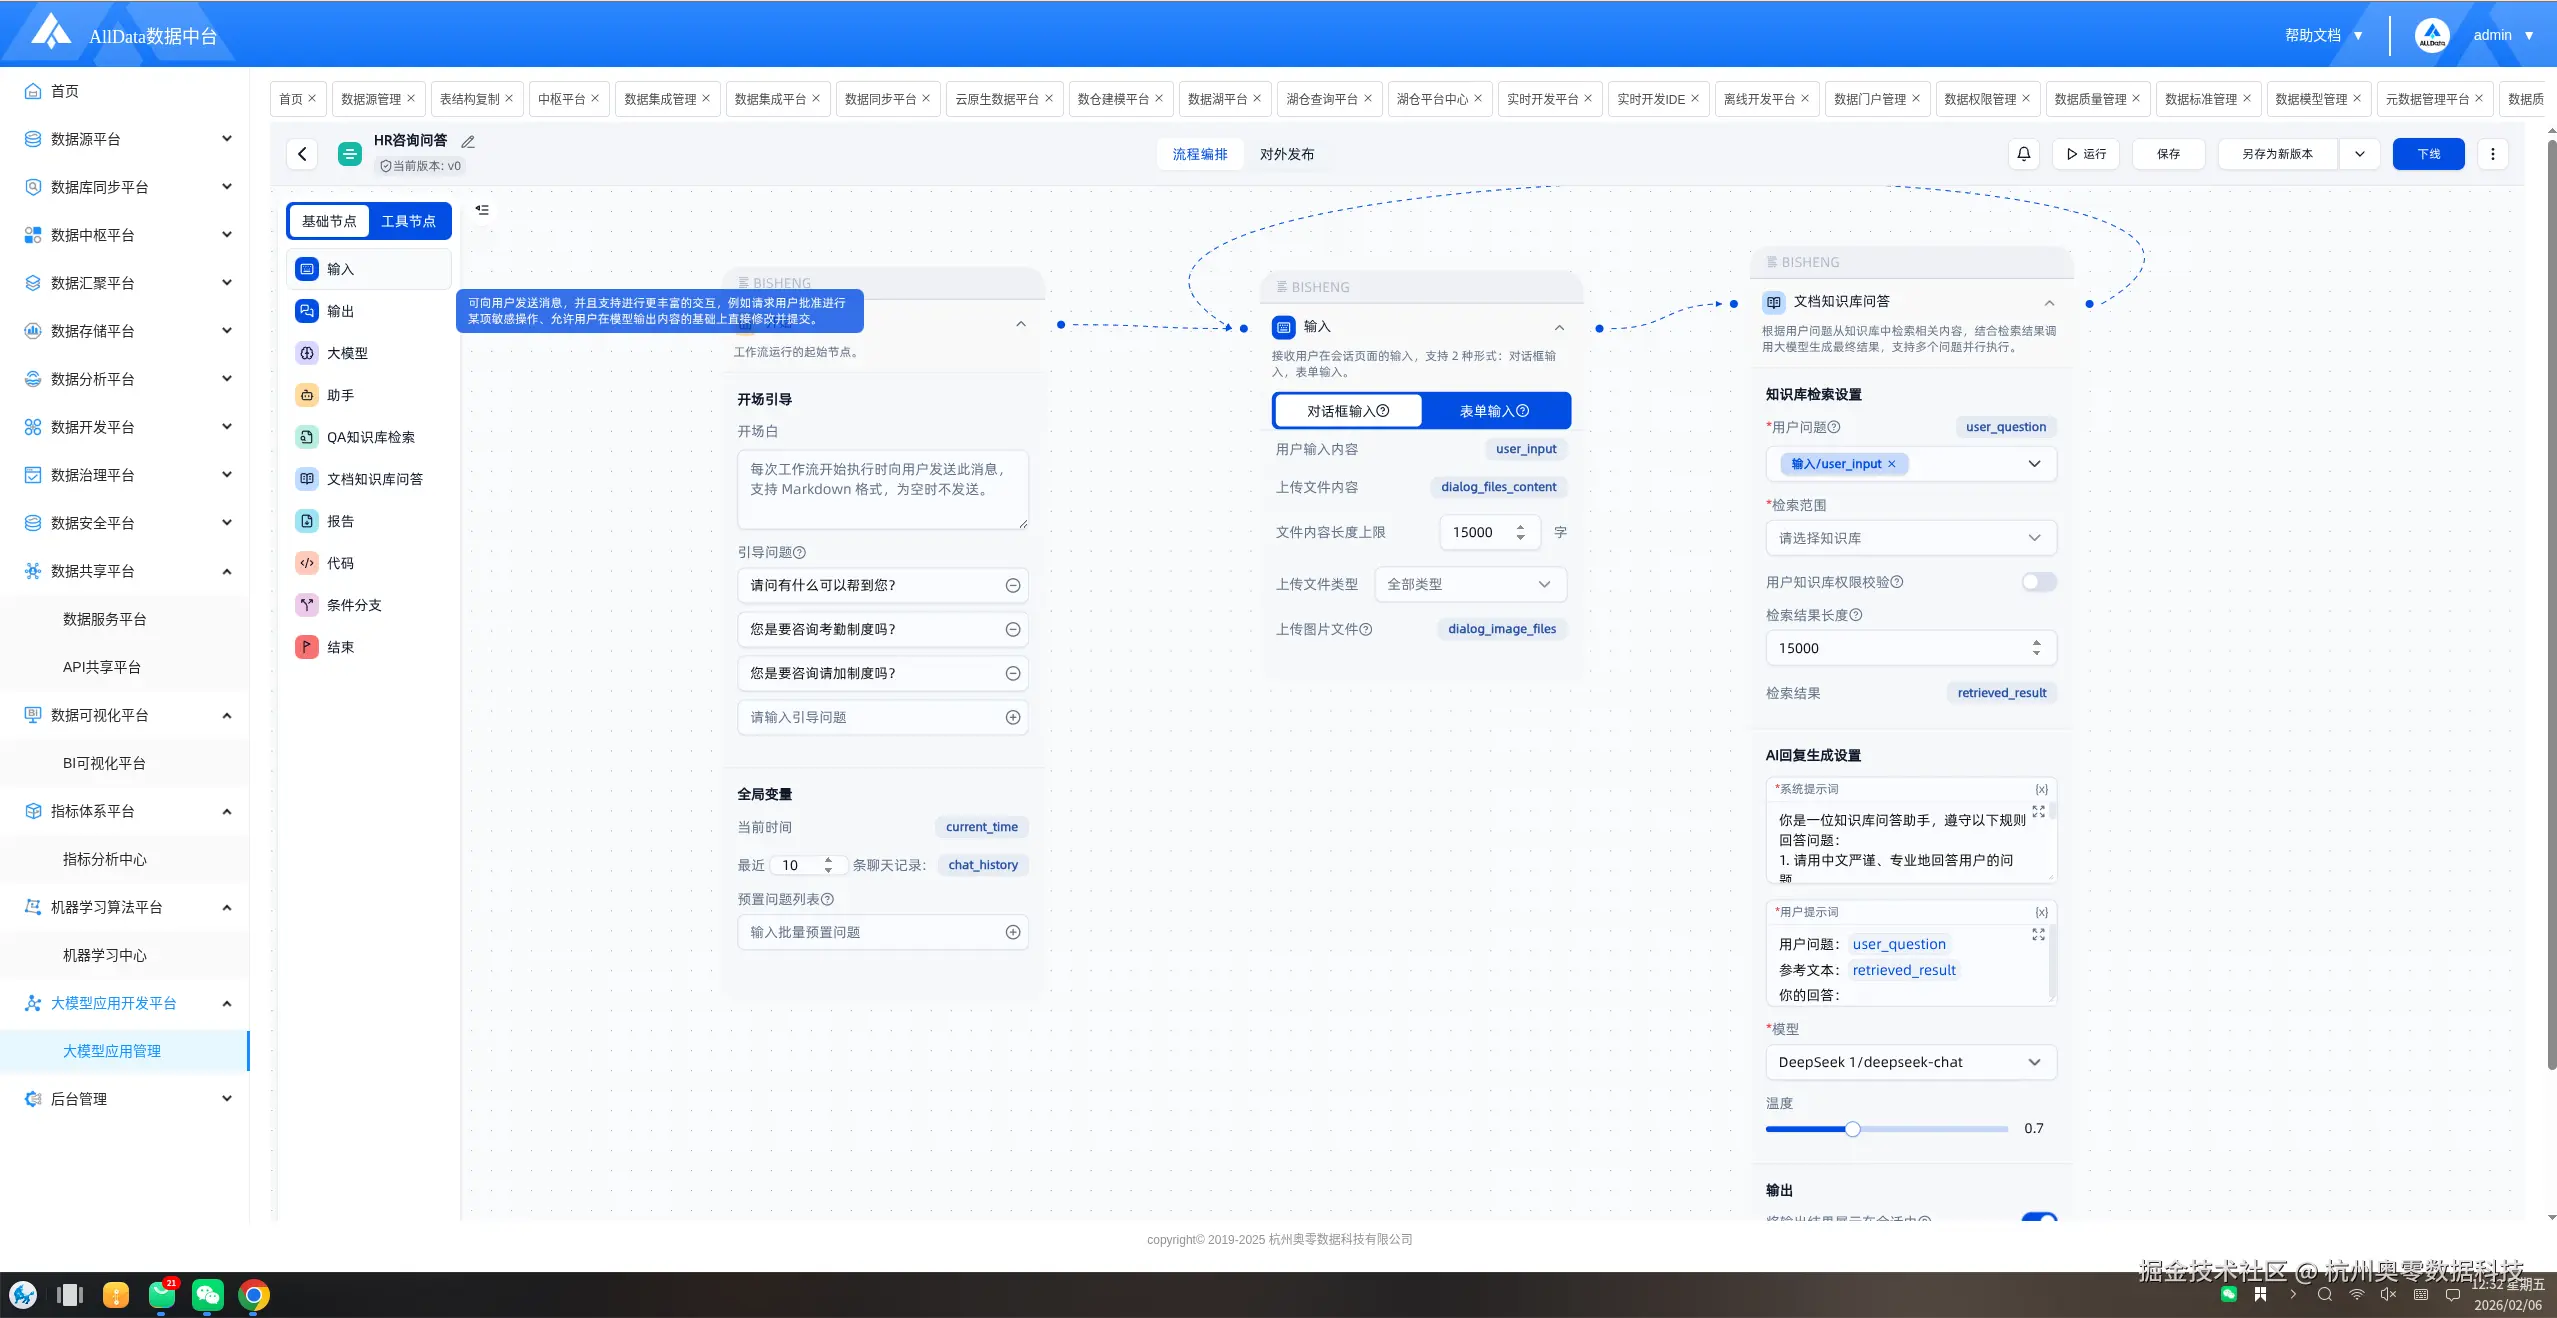
Task: Click the back arrow icon
Action: 302,154
